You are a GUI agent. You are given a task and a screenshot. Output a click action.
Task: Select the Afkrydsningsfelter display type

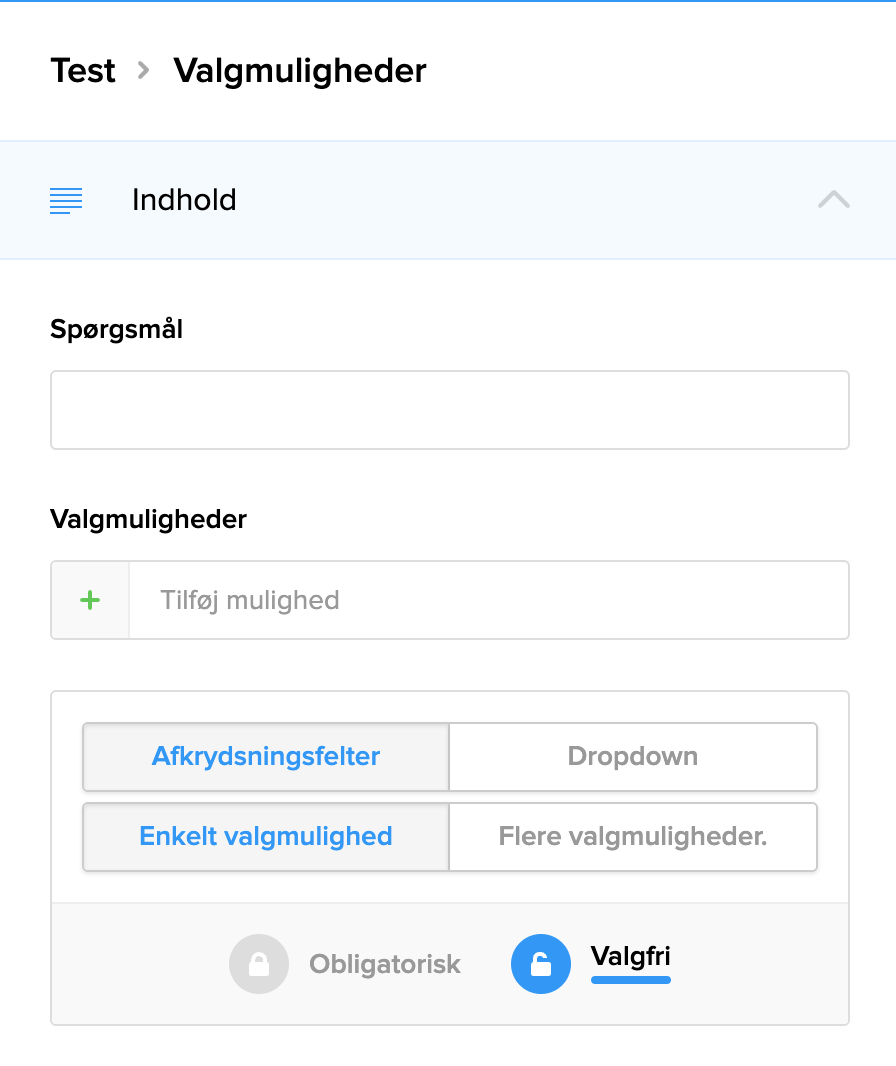pos(265,757)
